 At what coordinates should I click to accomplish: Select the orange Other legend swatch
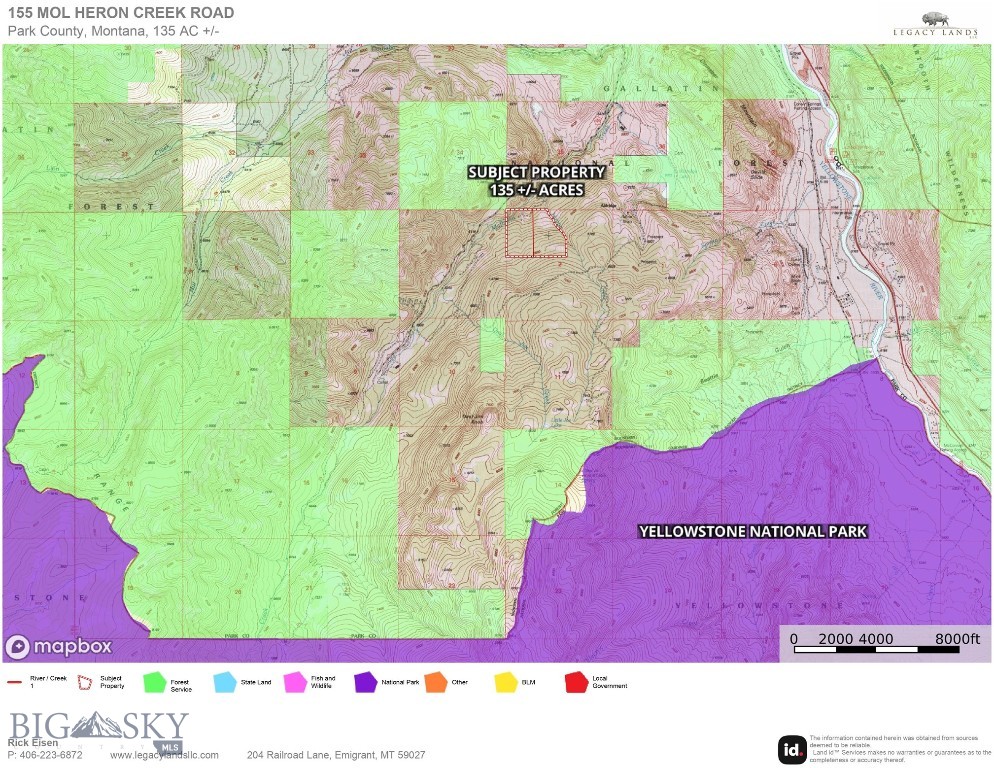pyautogui.click(x=436, y=683)
